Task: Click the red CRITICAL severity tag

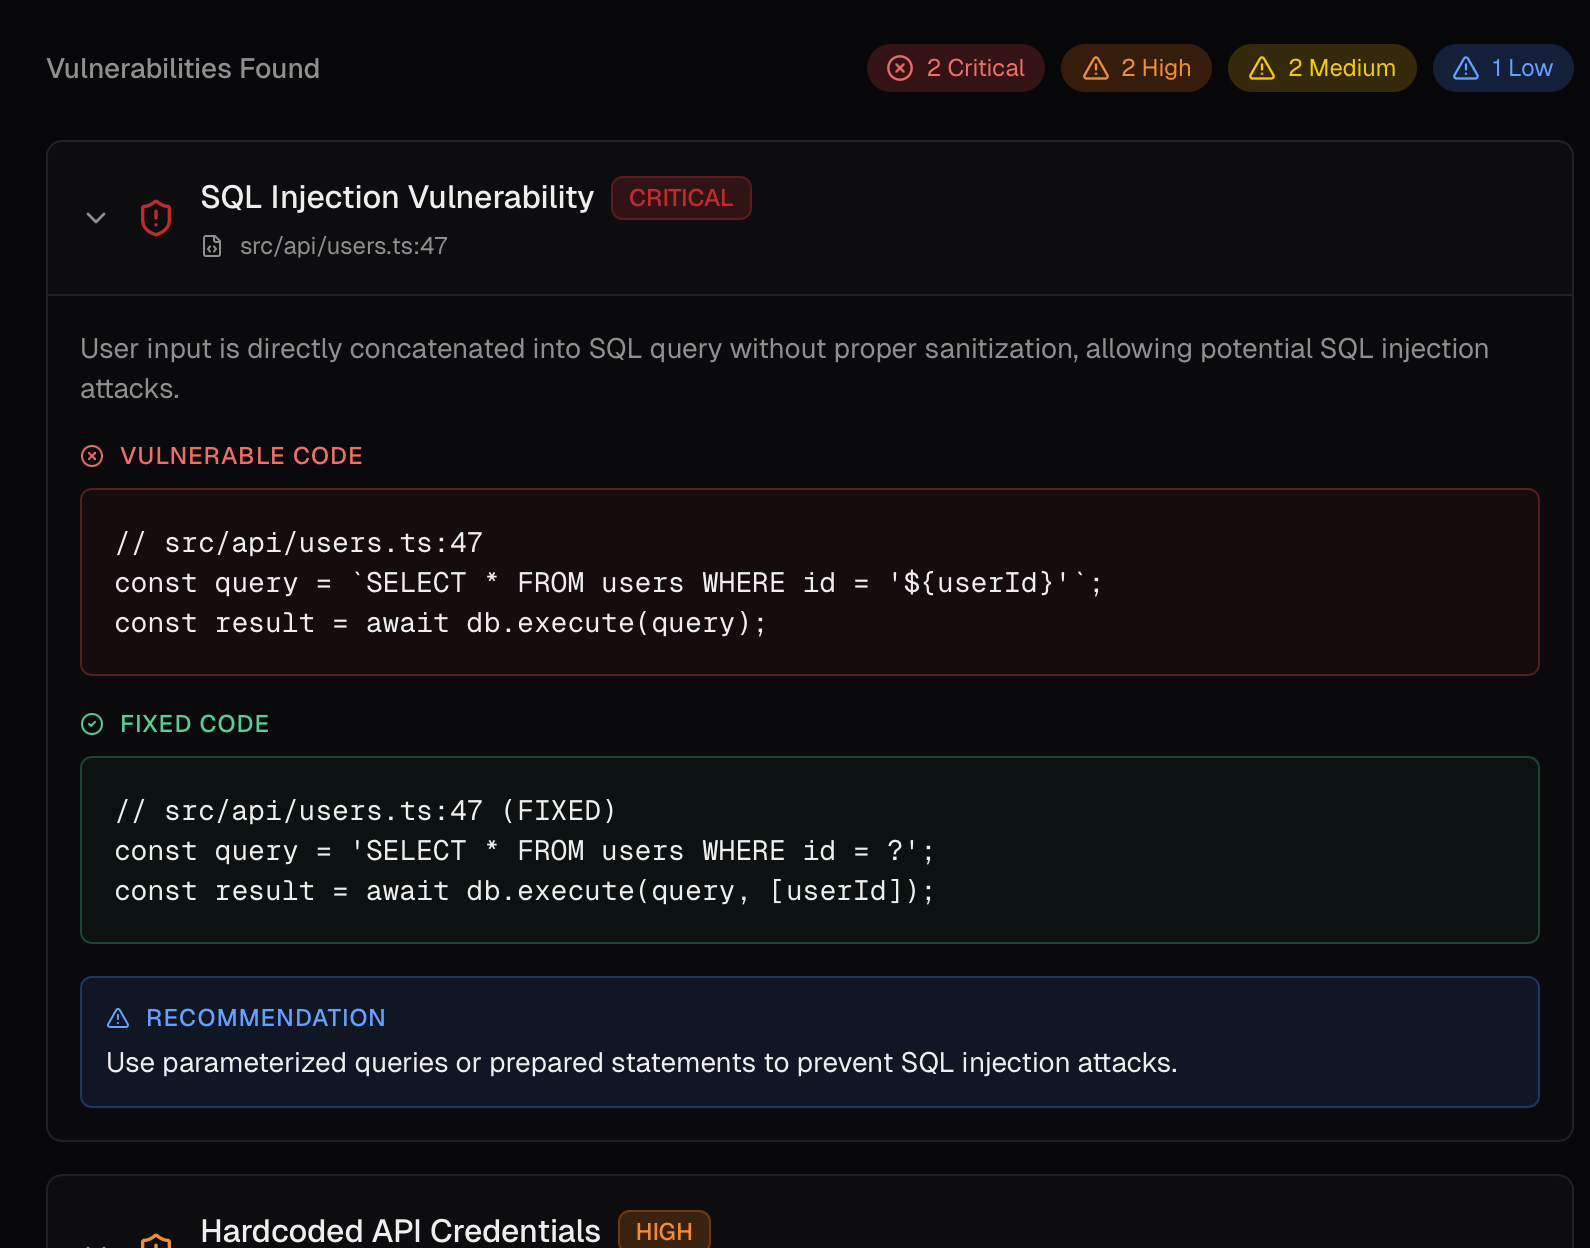Action: click(x=681, y=198)
